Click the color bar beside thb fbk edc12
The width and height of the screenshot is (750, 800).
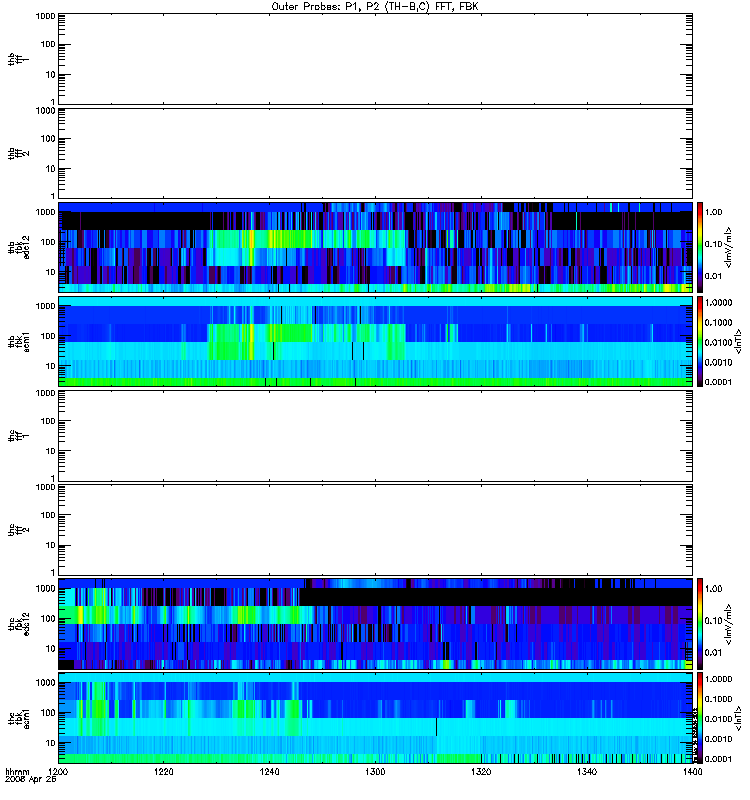click(700, 247)
